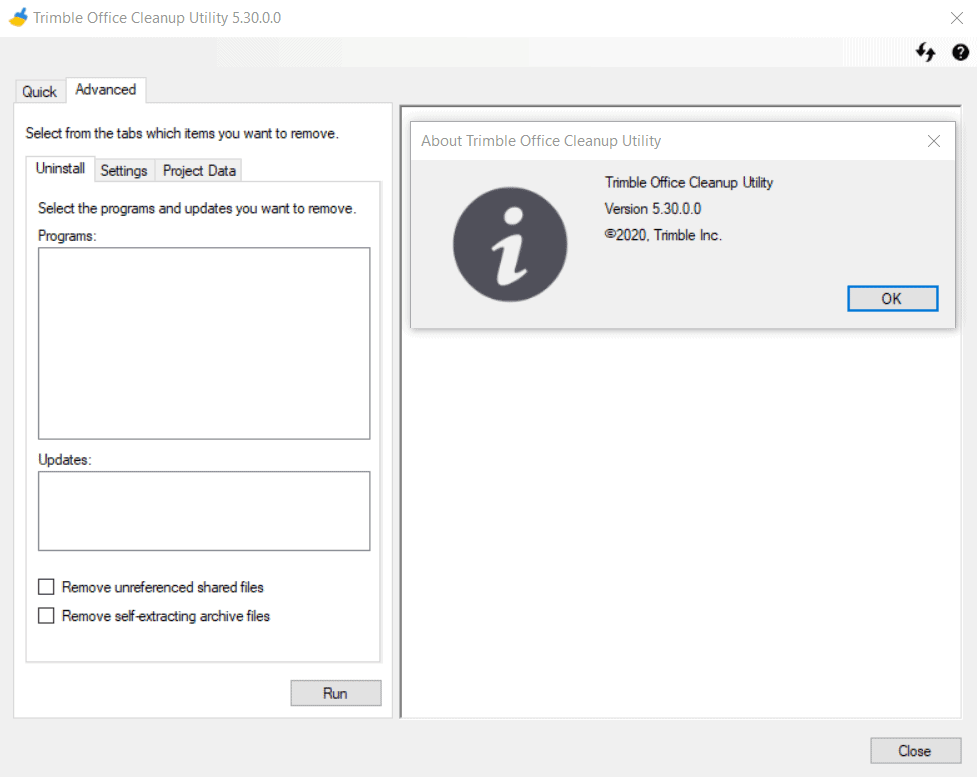
Task: Open the help question mark icon
Action: pyautogui.click(x=960, y=52)
